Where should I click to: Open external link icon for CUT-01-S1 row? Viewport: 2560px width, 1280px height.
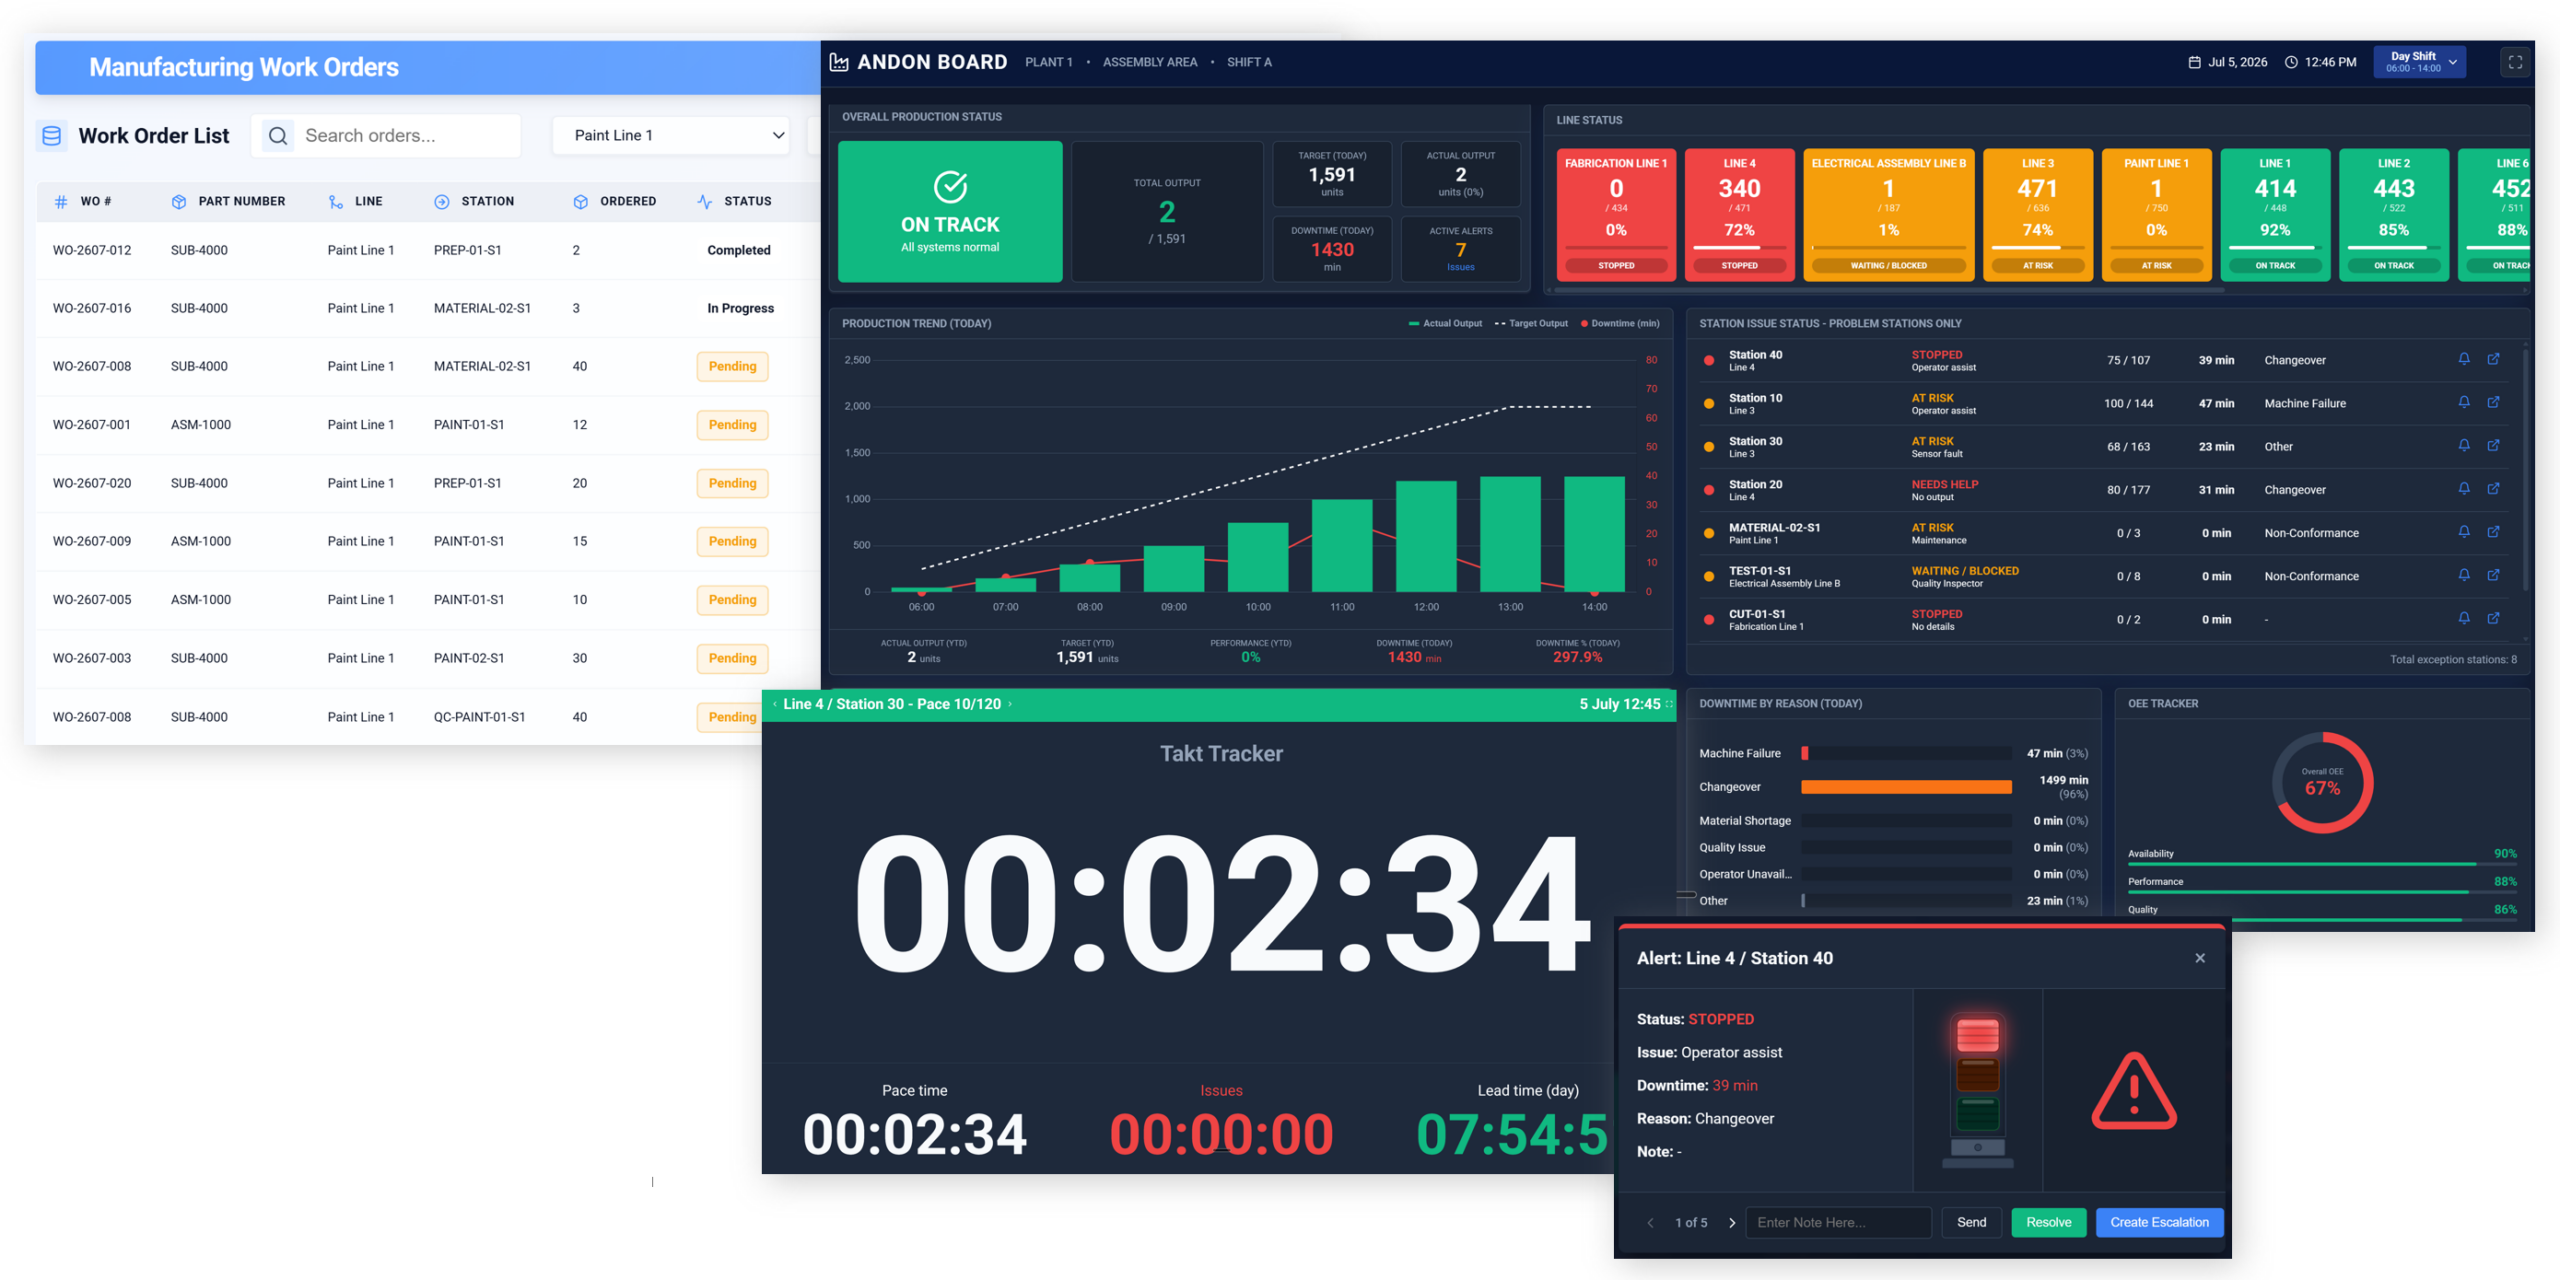point(2494,617)
